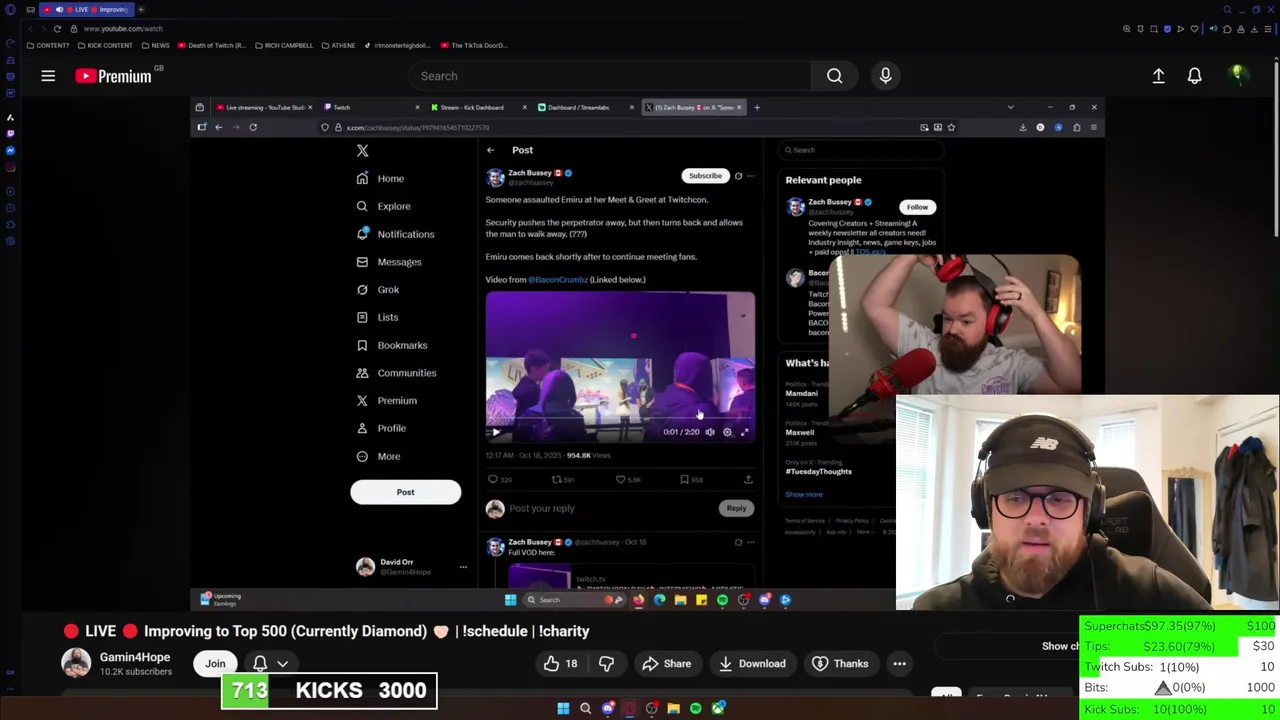Image resolution: width=1280 pixels, height=720 pixels.
Task: Like the livestream with thumbs up
Action: pos(561,664)
